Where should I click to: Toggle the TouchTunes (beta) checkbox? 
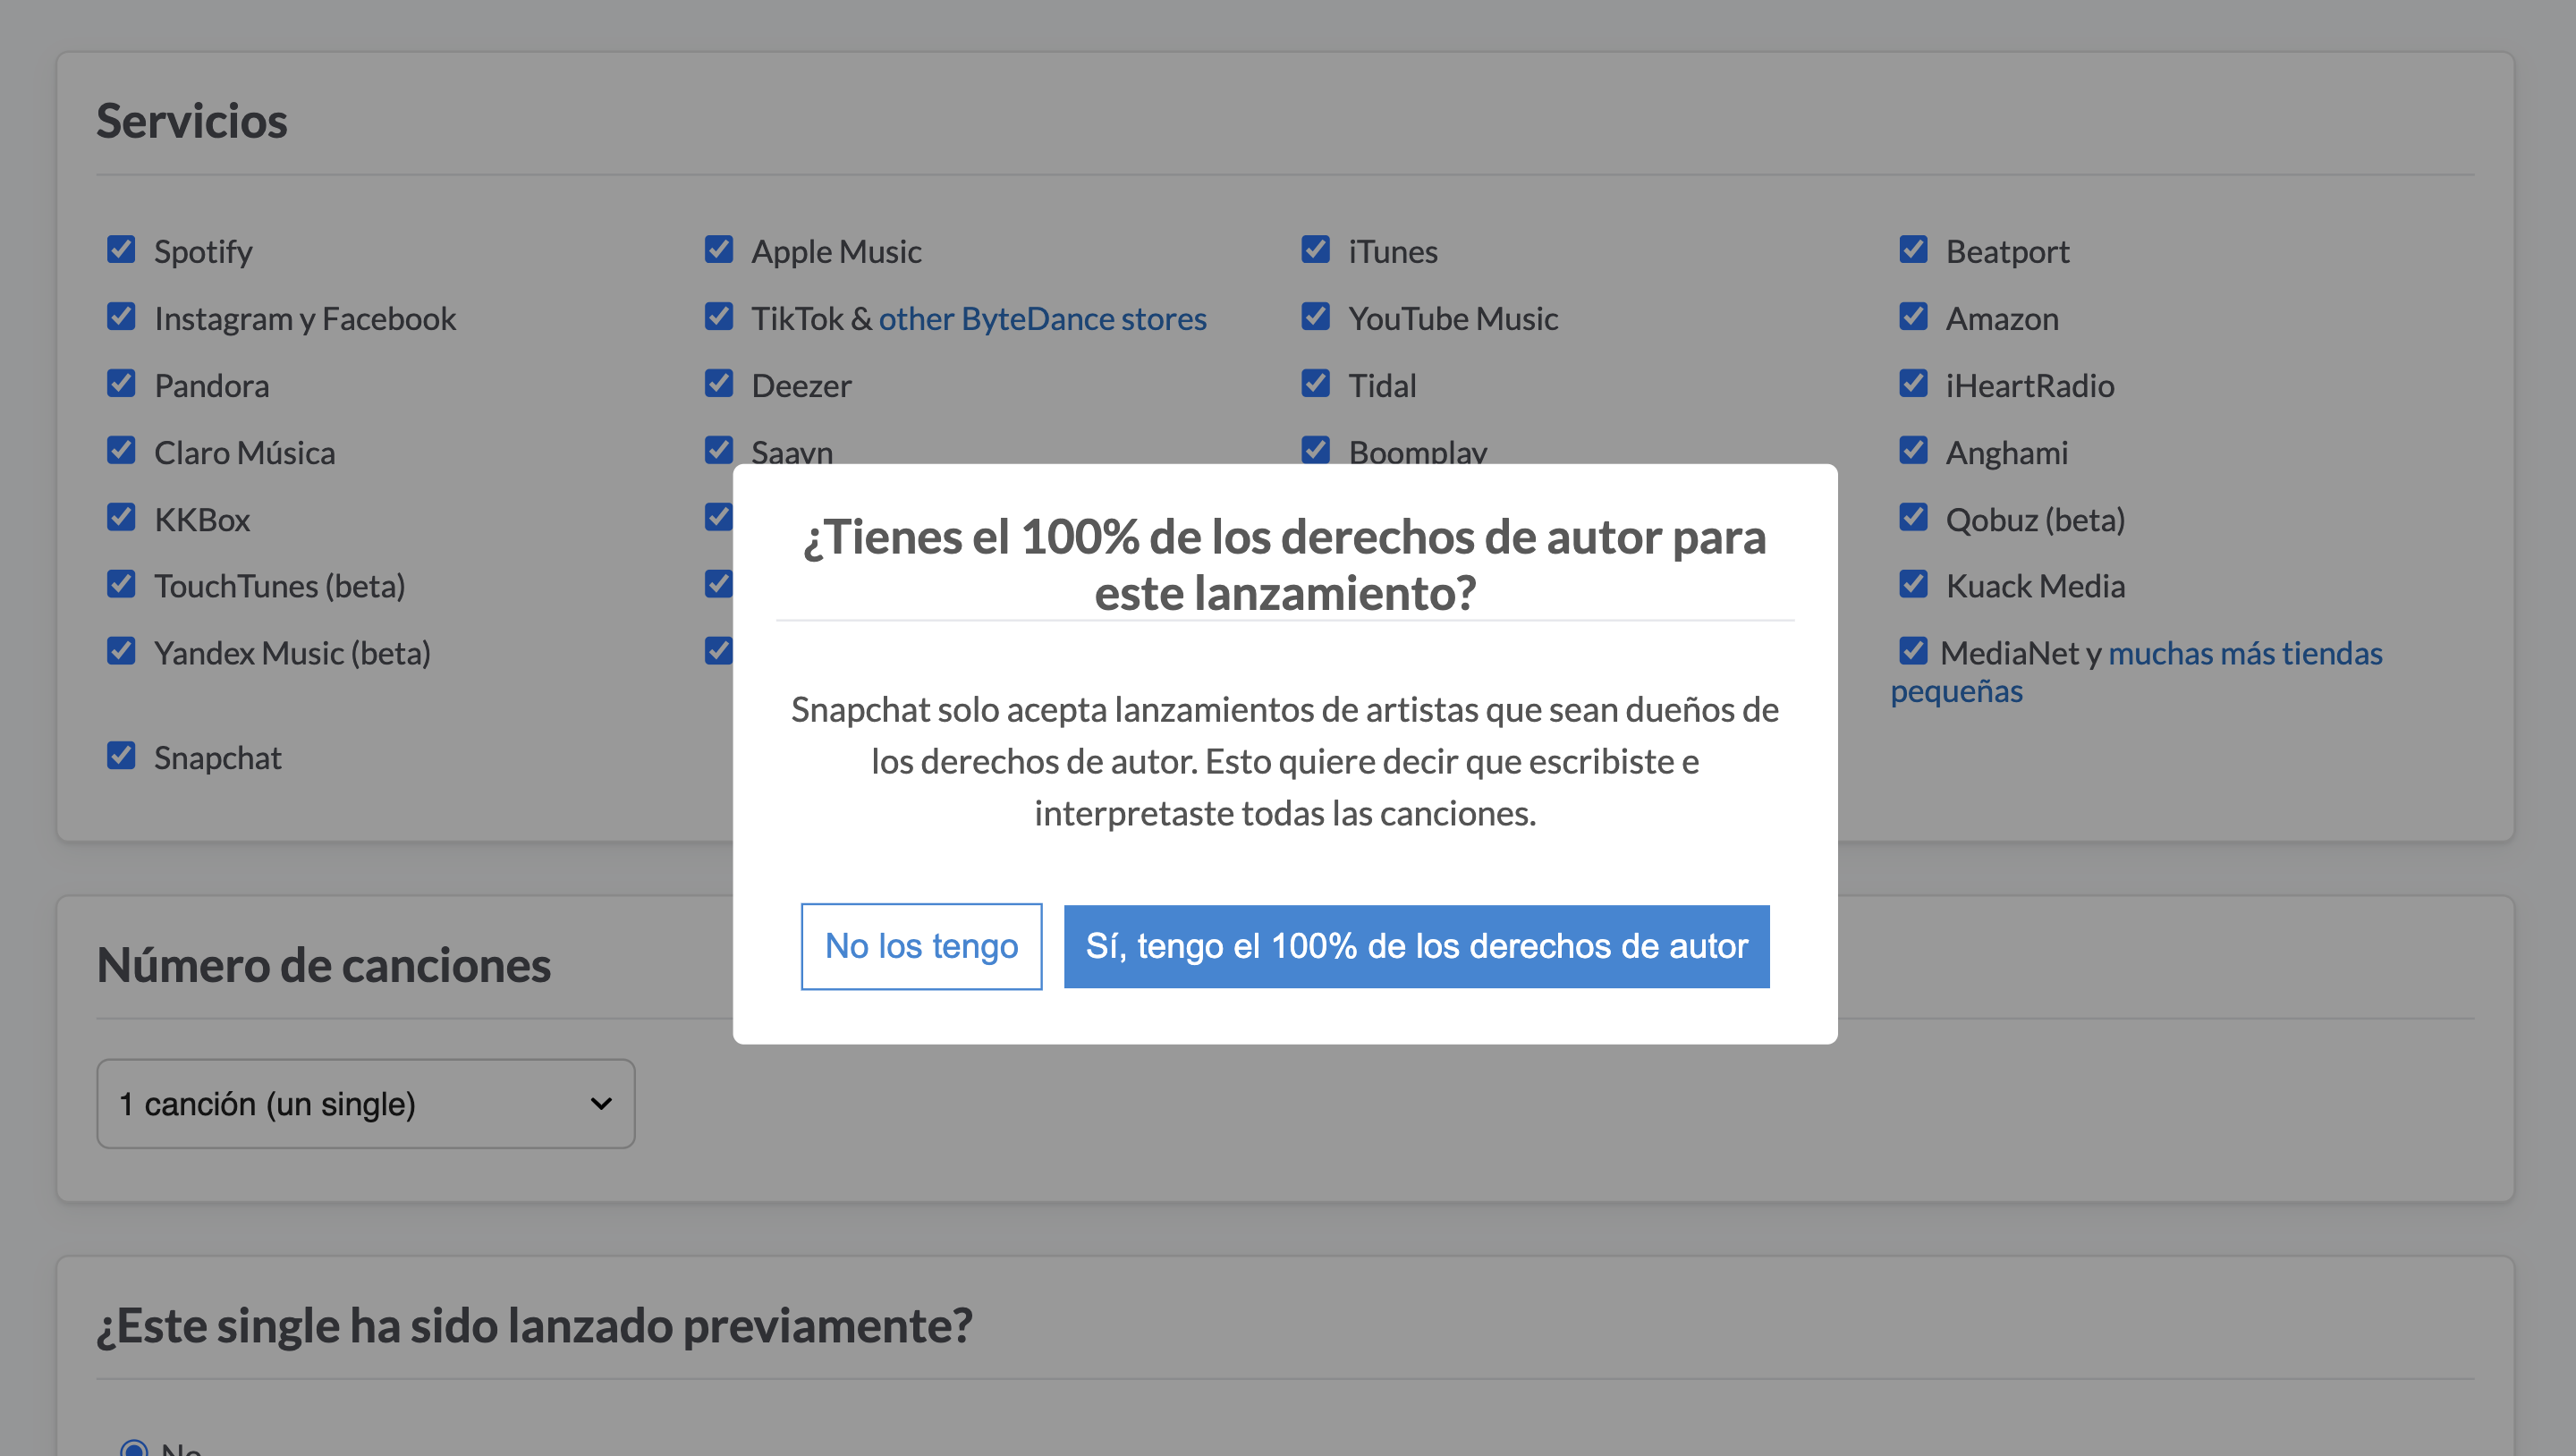(x=121, y=583)
